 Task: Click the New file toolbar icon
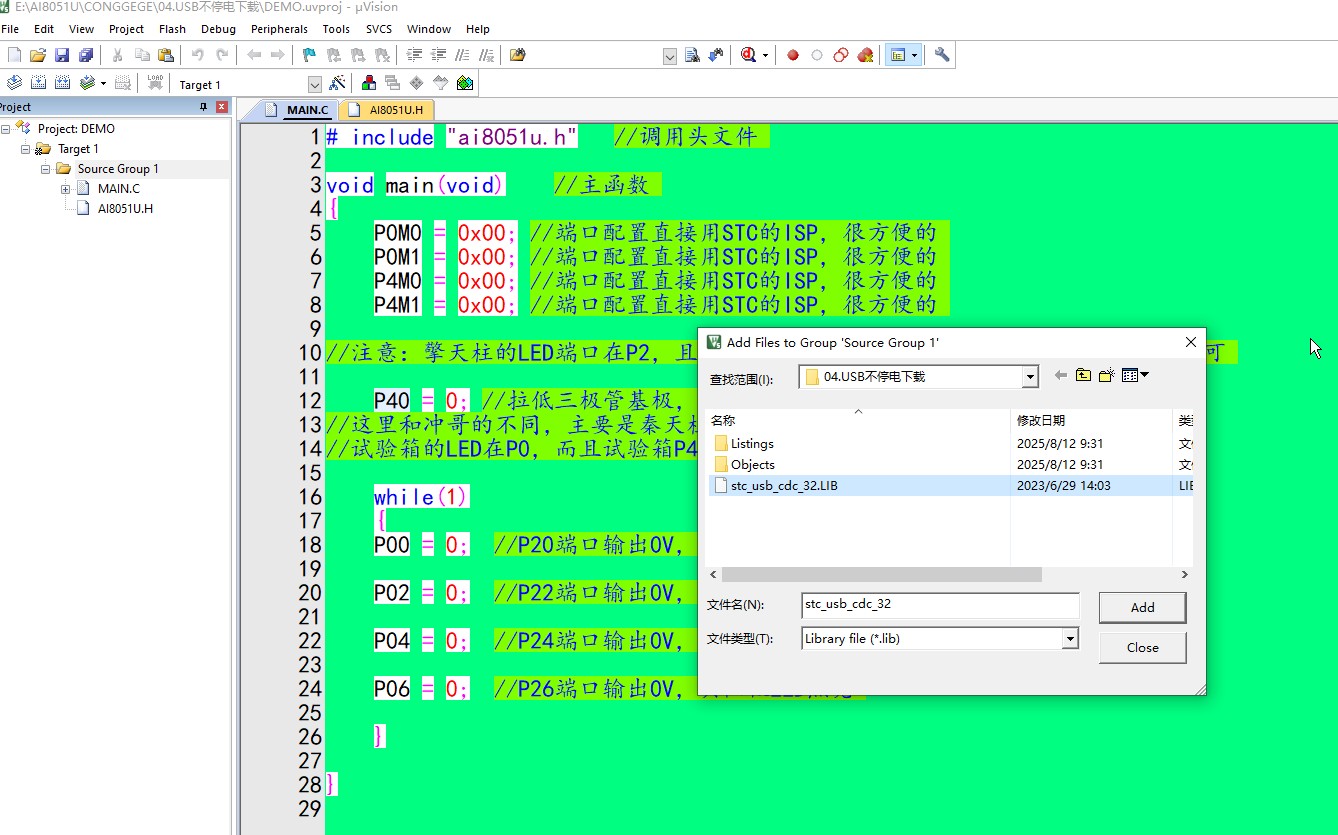click(14, 55)
